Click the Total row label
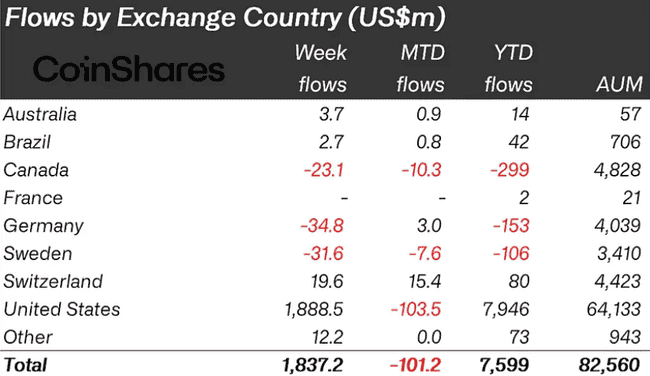 point(25,365)
